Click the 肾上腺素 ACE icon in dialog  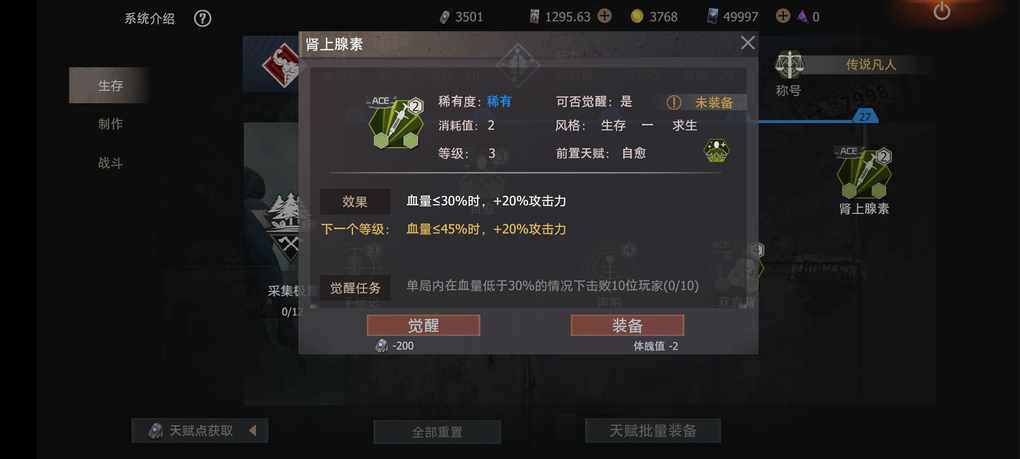(396, 123)
